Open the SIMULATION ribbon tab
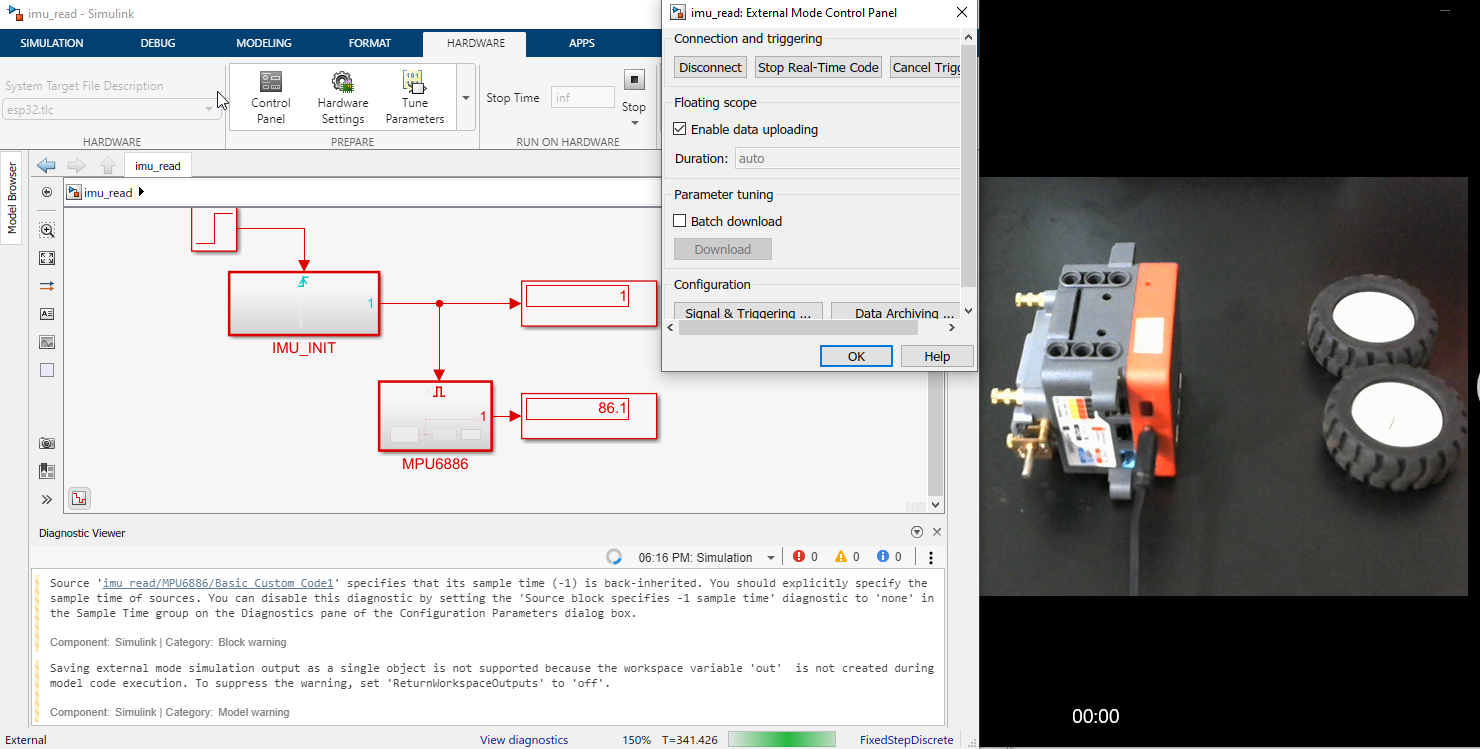This screenshot has height=749, width=1480. [52, 43]
